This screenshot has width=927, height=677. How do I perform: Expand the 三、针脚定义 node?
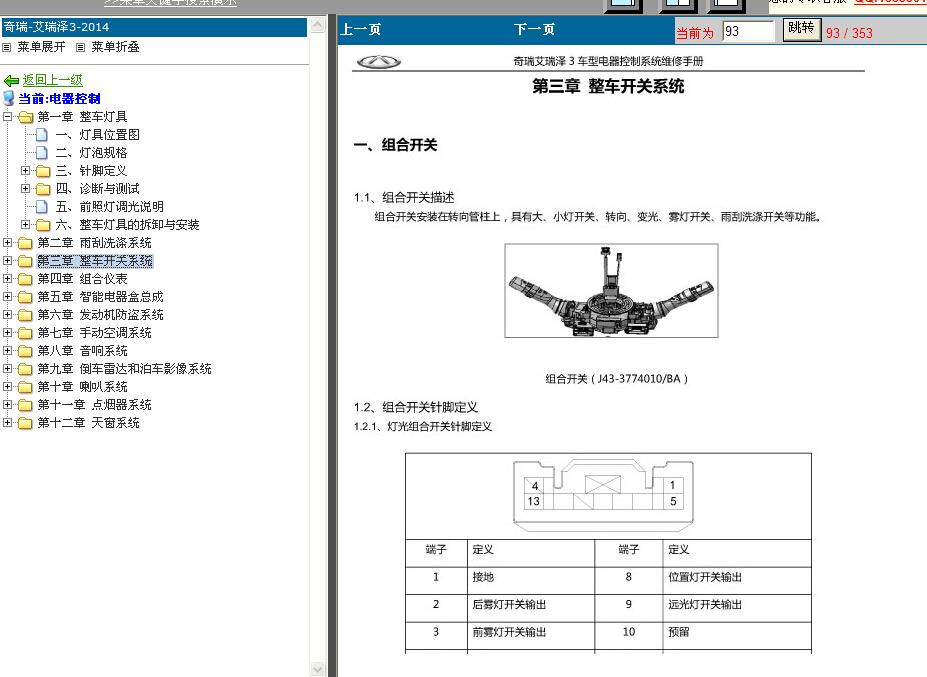25,170
